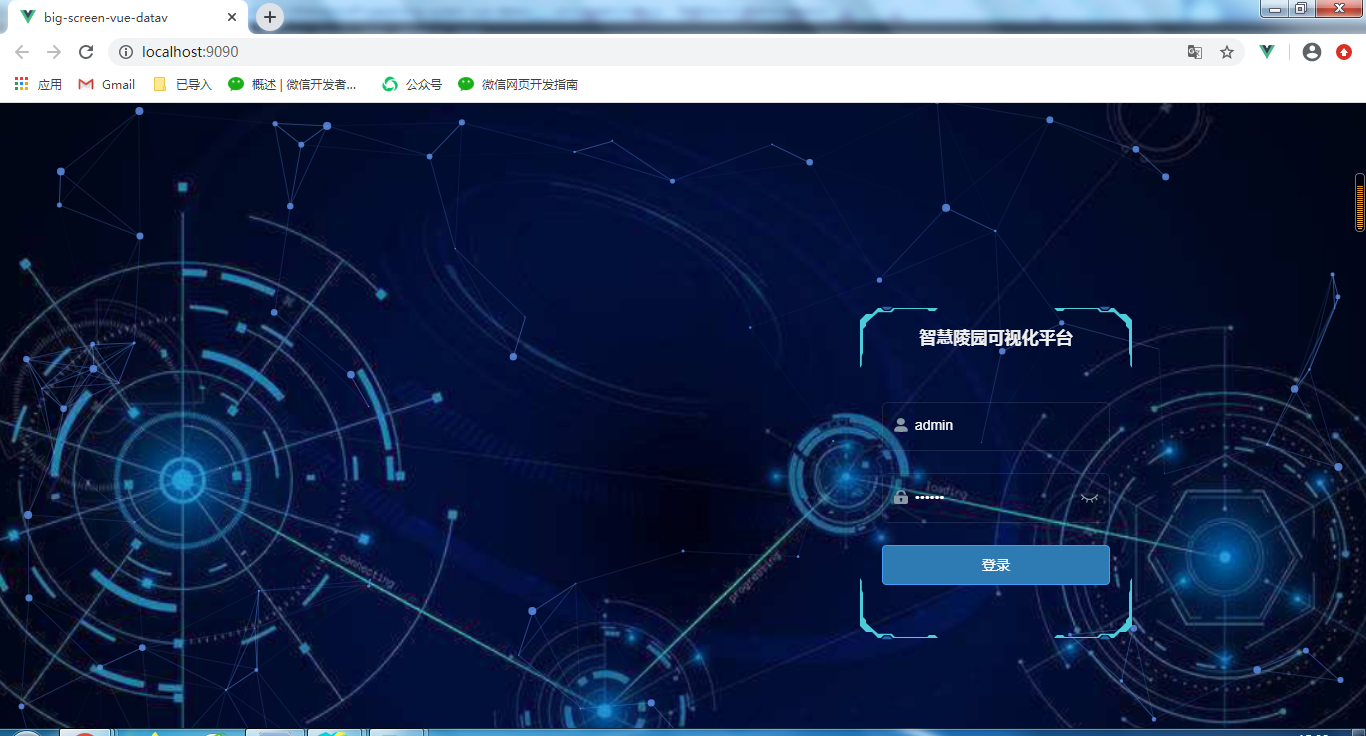Focus the admin username field
1366x736 pixels.
(x=995, y=425)
